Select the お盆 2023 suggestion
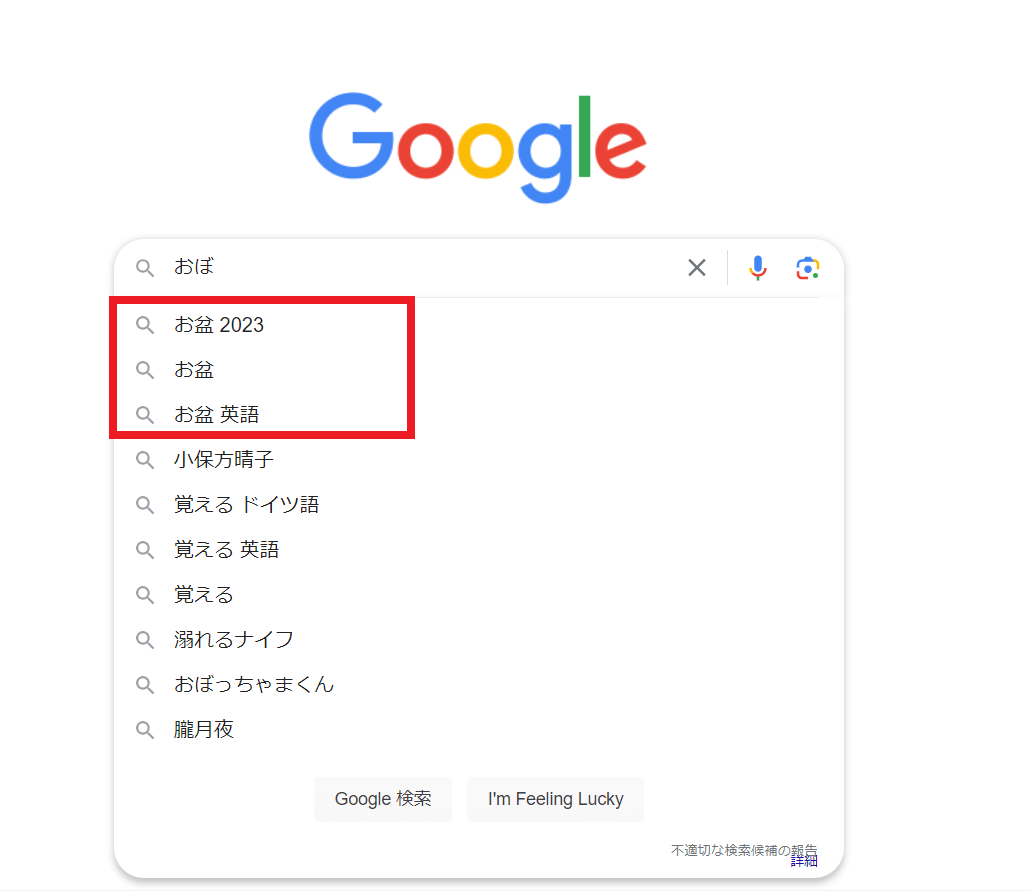 pos(219,325)
